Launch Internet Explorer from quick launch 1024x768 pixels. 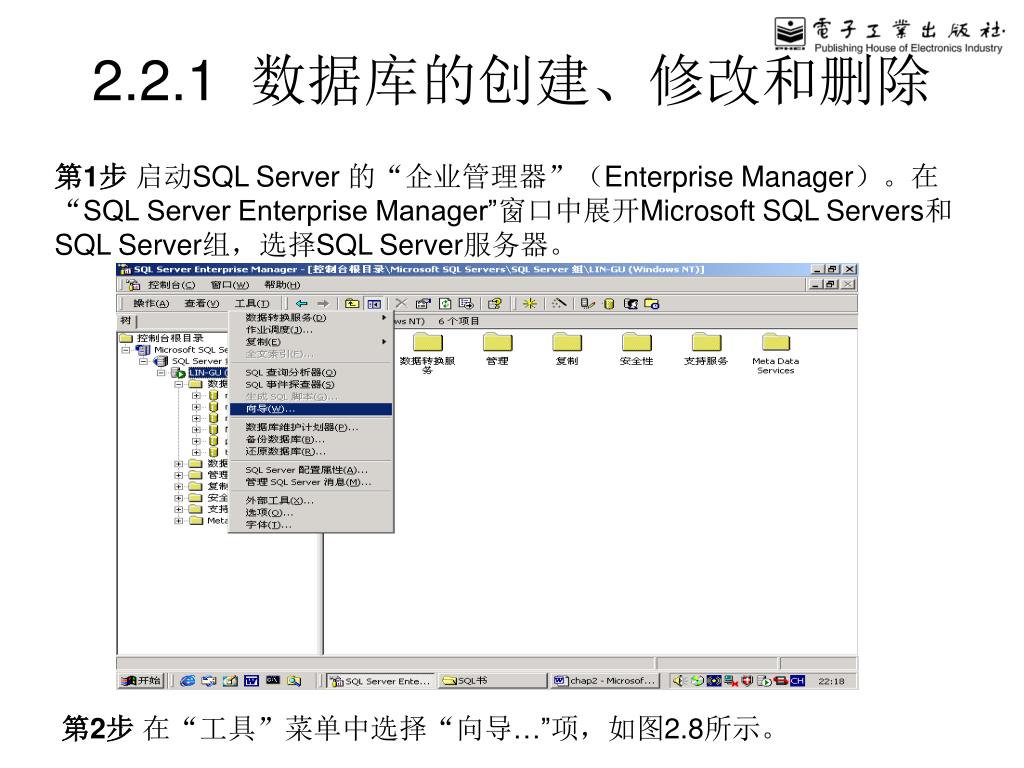(x=187, y=680)
